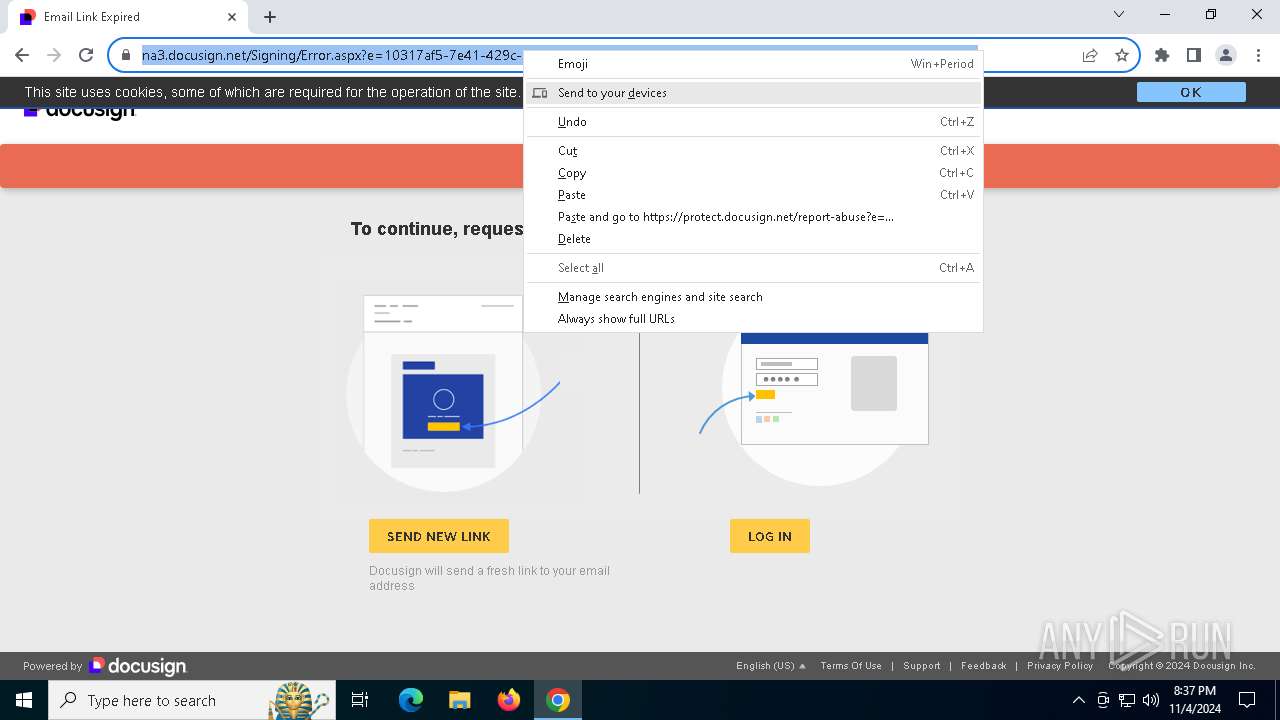
Task: Open the Privacy Policy footer link
Action: pyautogui.click(x=1060, y=666)
